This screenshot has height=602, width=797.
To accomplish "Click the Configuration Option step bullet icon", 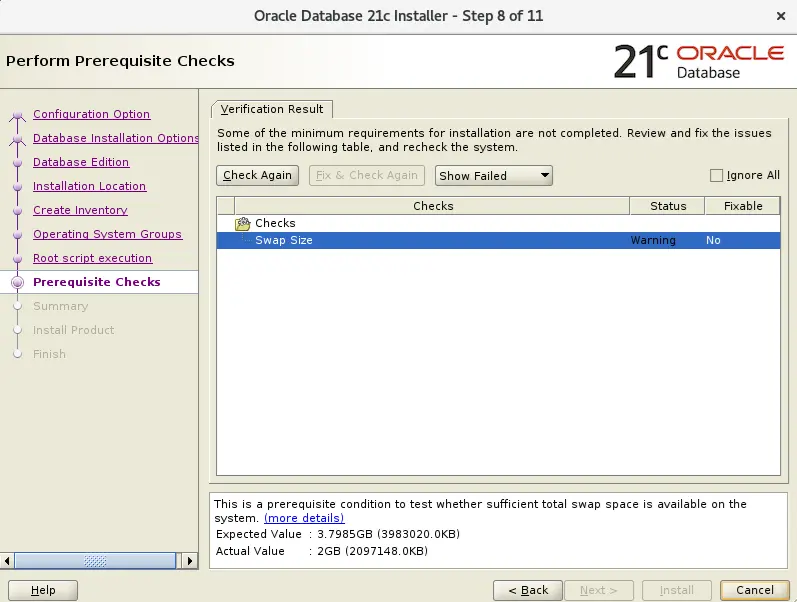I will tap(17, 116).
